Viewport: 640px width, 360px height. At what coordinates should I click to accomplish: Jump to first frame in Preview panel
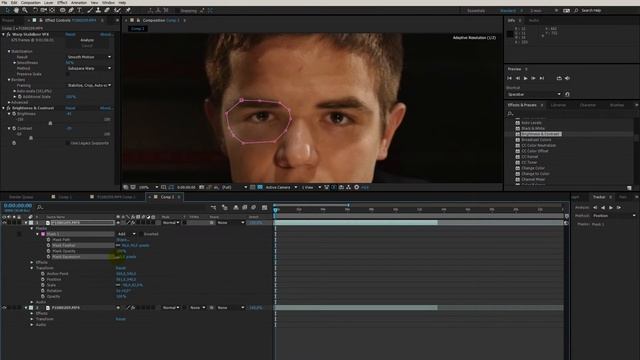[x=509, y=78]
